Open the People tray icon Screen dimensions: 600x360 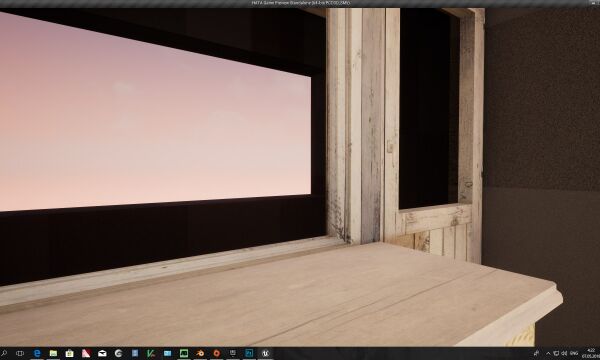pyautogui.click(x=536, y=353)
